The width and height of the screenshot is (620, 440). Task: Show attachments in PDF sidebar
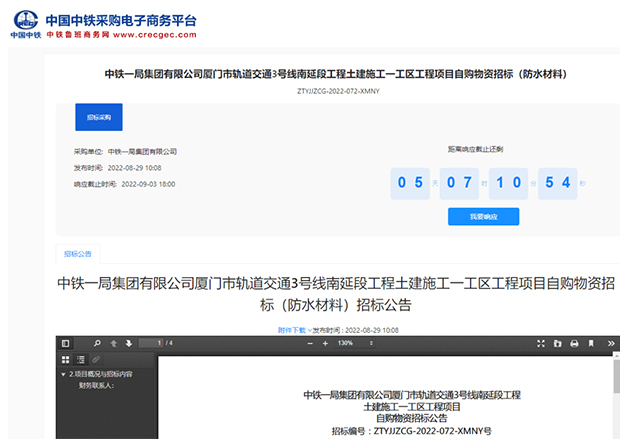click(x=96, y=359)
